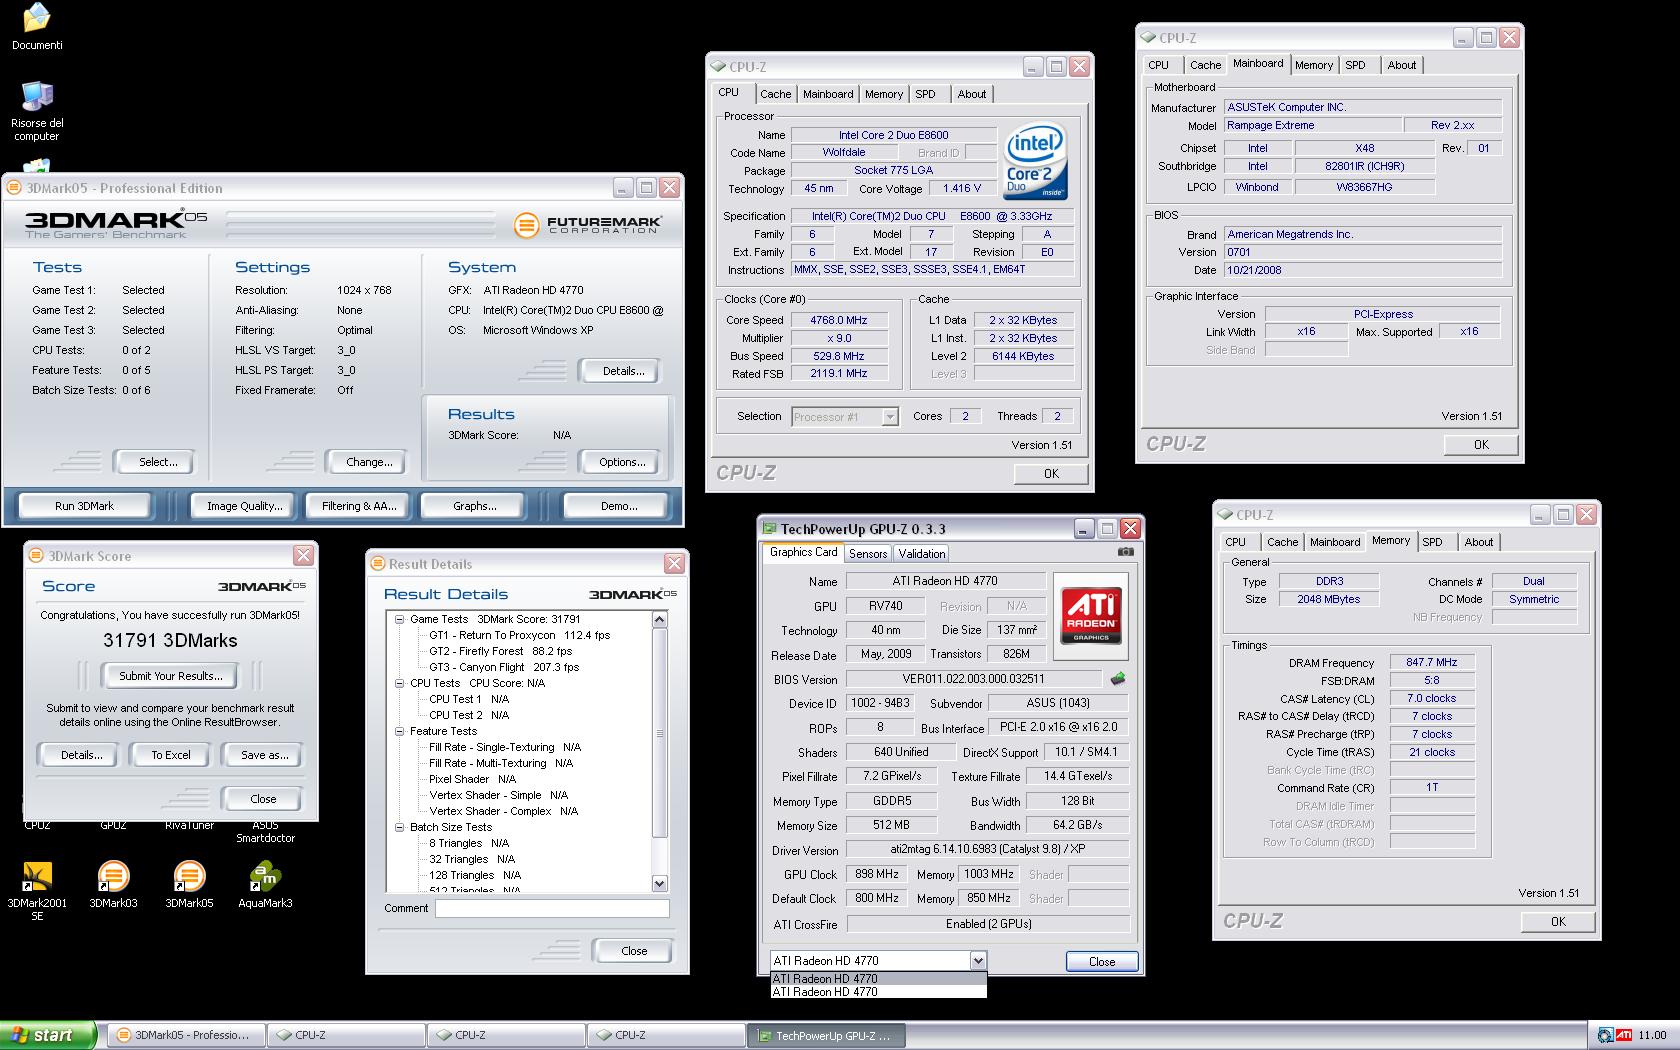Click the Futuremark logo in 3DMark05
Viewport: 1680px width, 1050px height.
coord(588,225)
